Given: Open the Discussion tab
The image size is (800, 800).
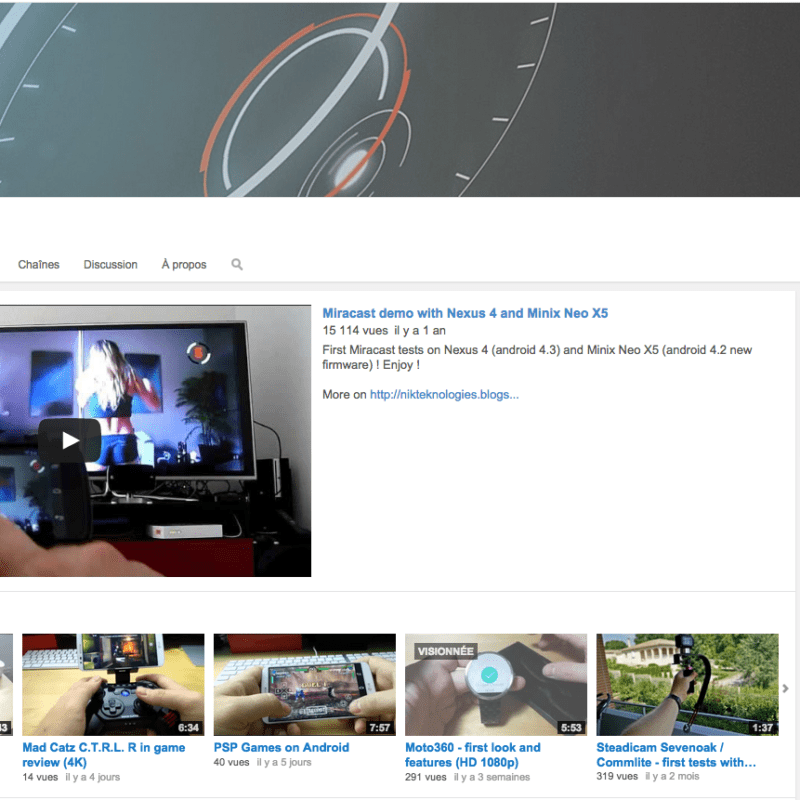Looking at the screenshot, I should pos(111,264).
